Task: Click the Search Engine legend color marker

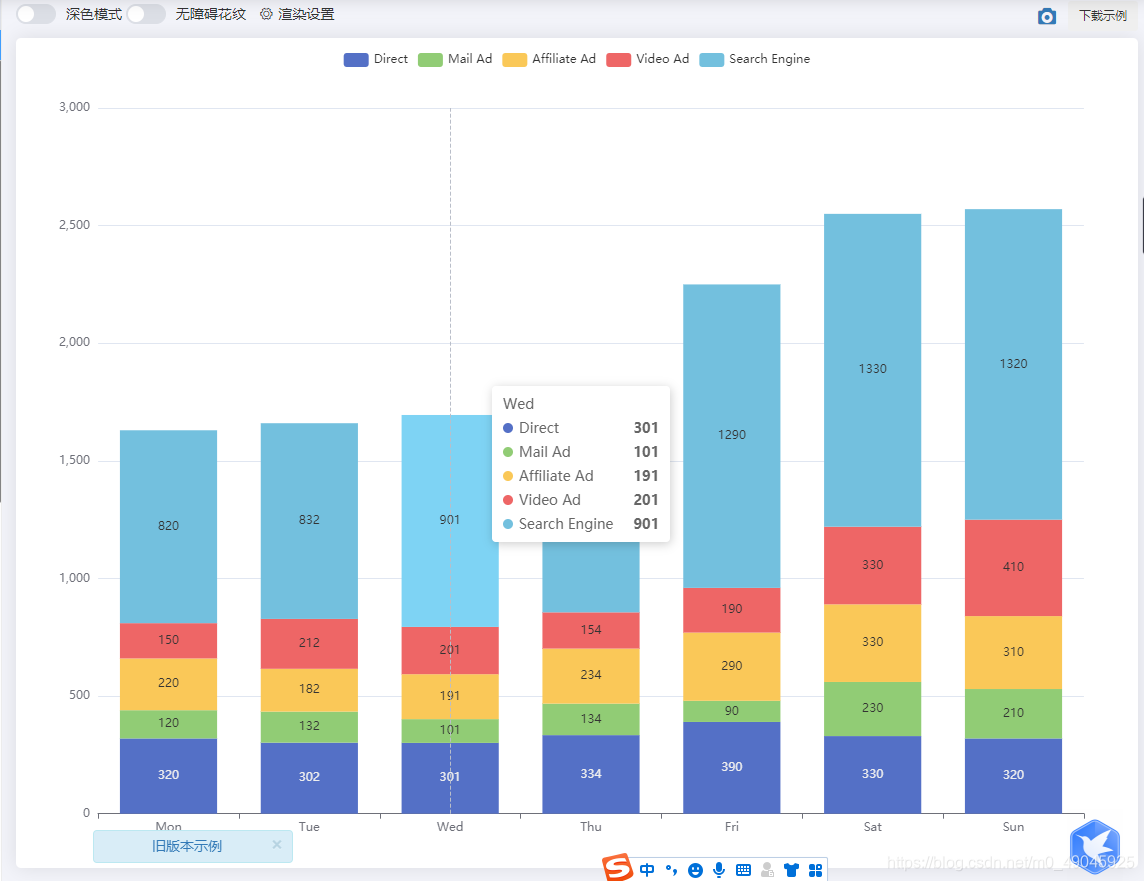Action: coord(713,59)
